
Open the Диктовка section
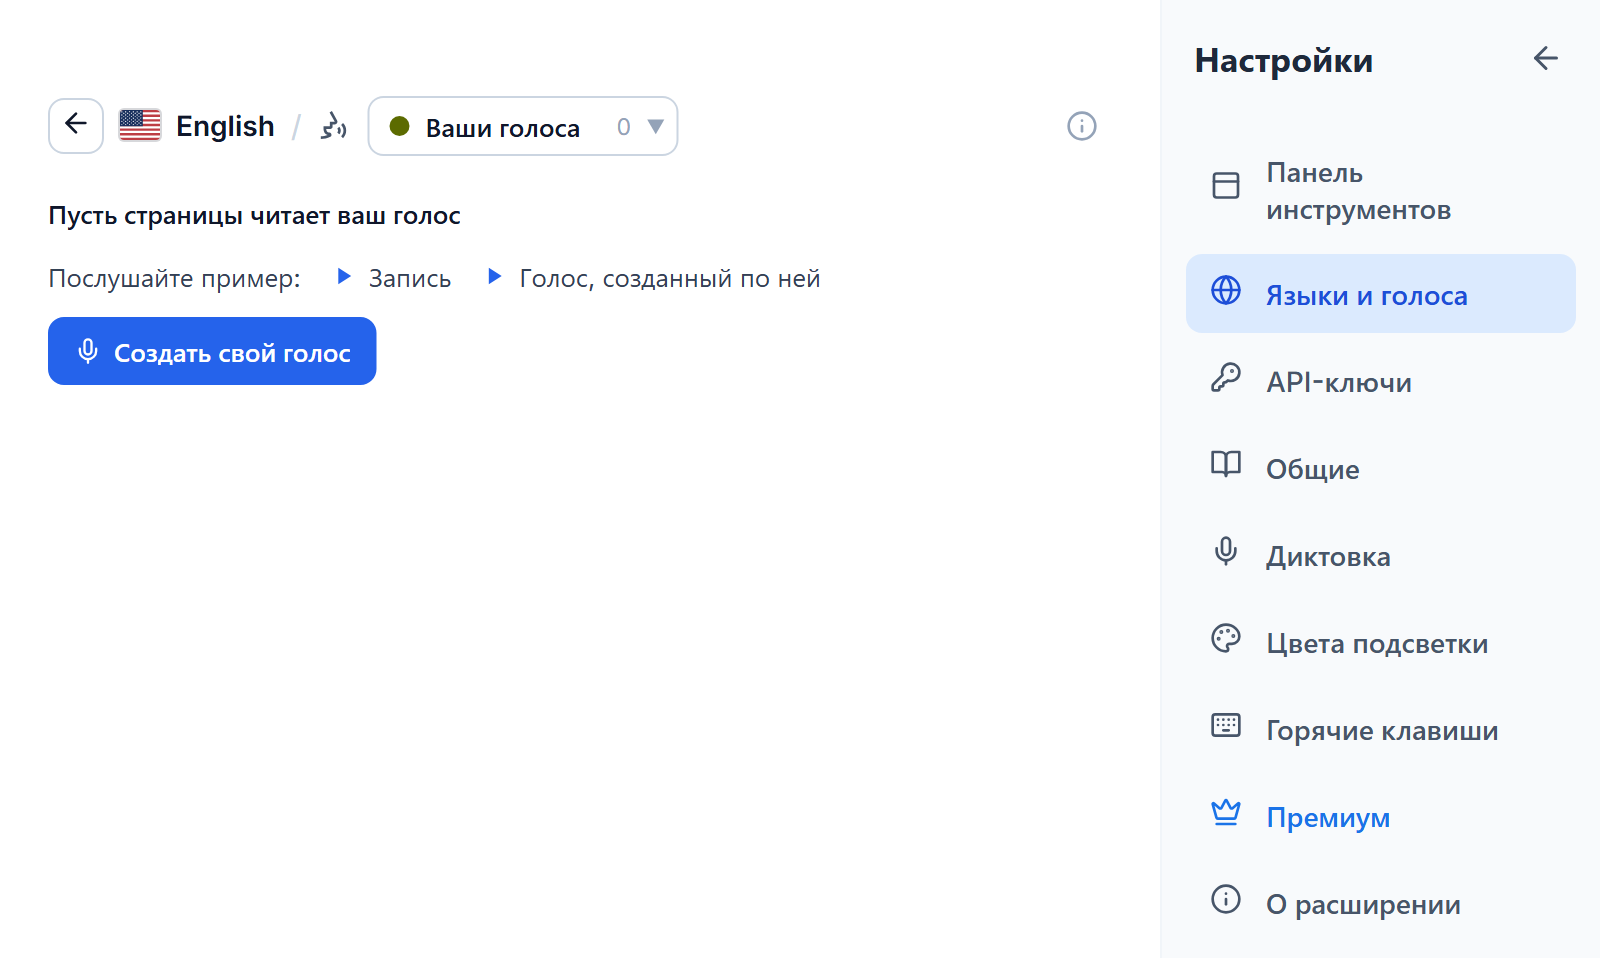1381,555
